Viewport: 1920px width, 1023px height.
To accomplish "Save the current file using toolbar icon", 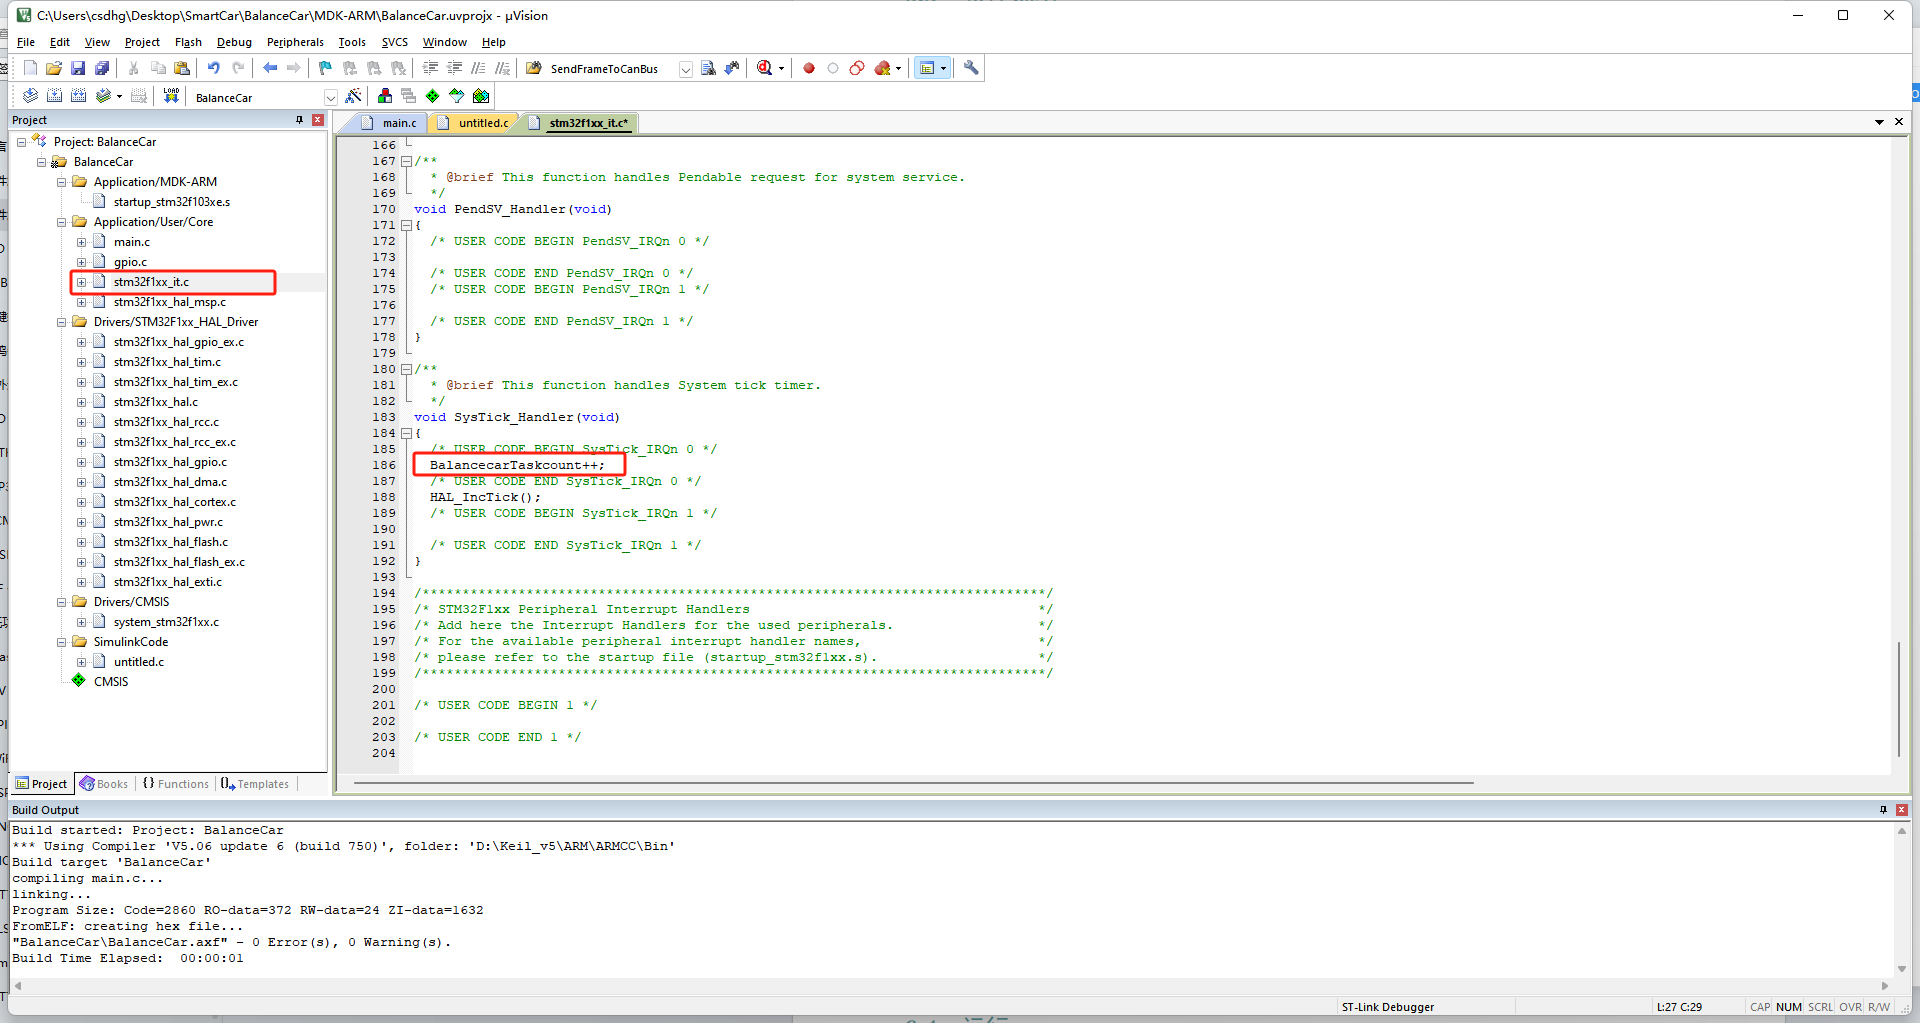I will (78, 68).
